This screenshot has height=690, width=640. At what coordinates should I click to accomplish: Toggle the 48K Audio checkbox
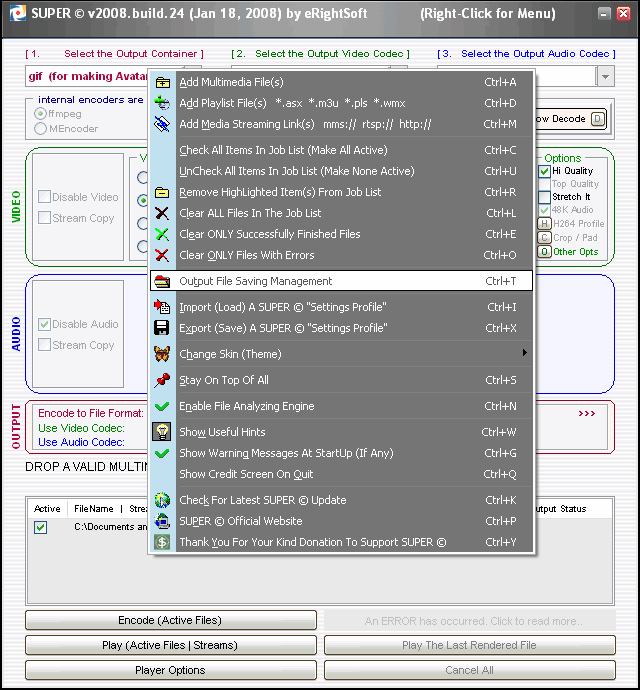[544, 210]
